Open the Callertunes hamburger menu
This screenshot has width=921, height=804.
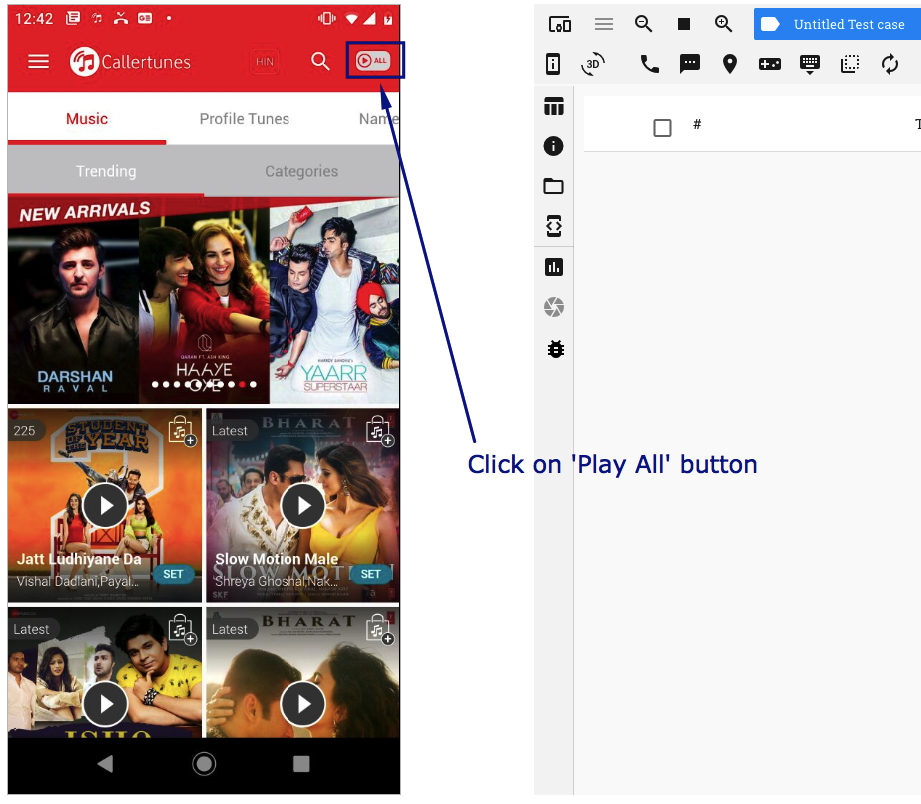[x=39, y=61]
